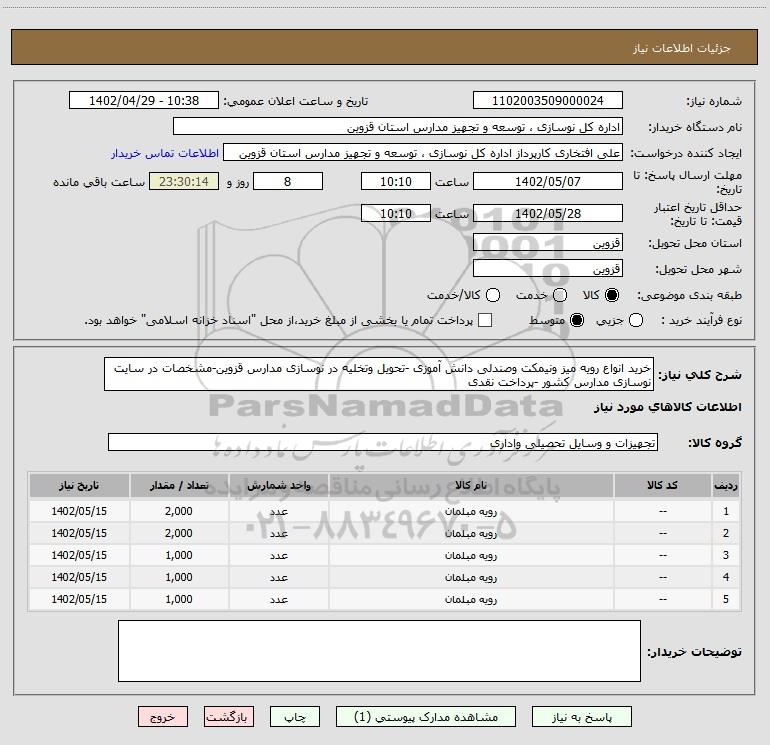Click row number 5 cell
This screenshot has width=770, height=745.
tap(726, 599)
